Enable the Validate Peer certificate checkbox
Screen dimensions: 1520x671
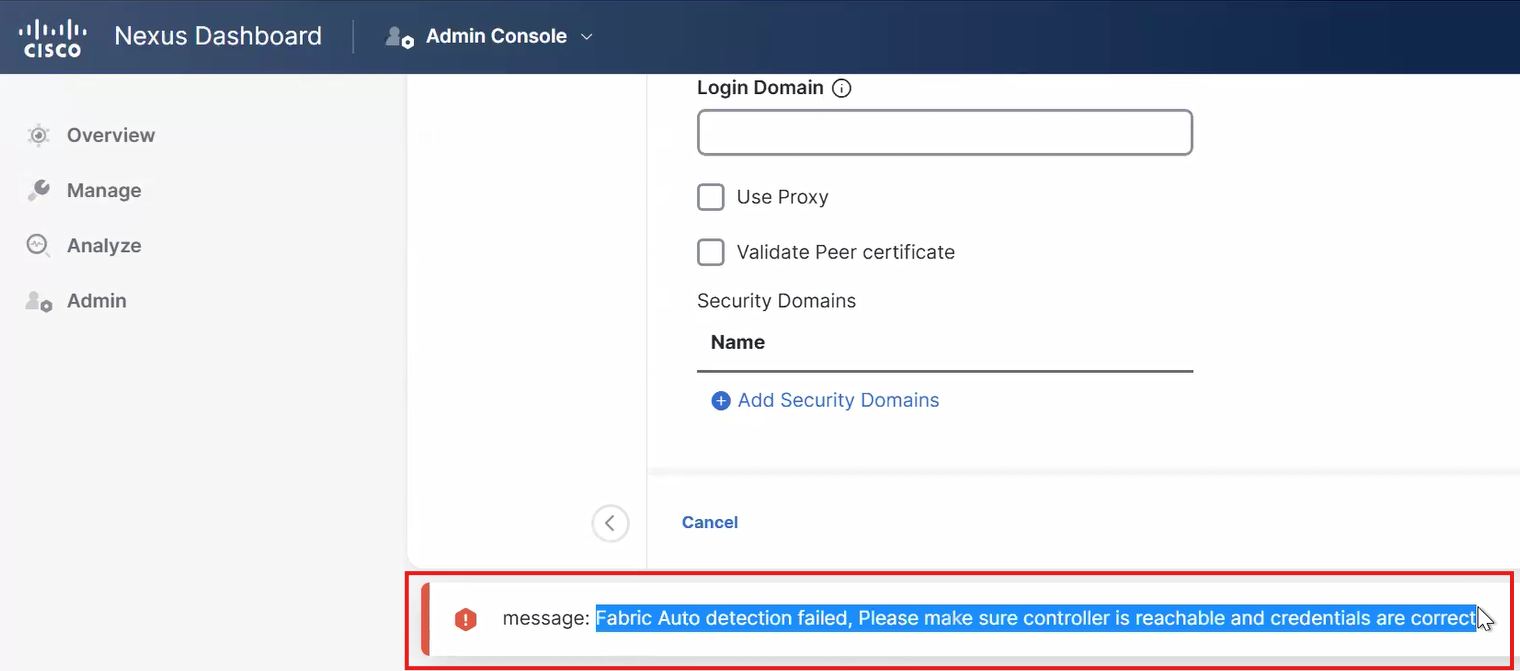pyautogui.click(x=711, y=252)
